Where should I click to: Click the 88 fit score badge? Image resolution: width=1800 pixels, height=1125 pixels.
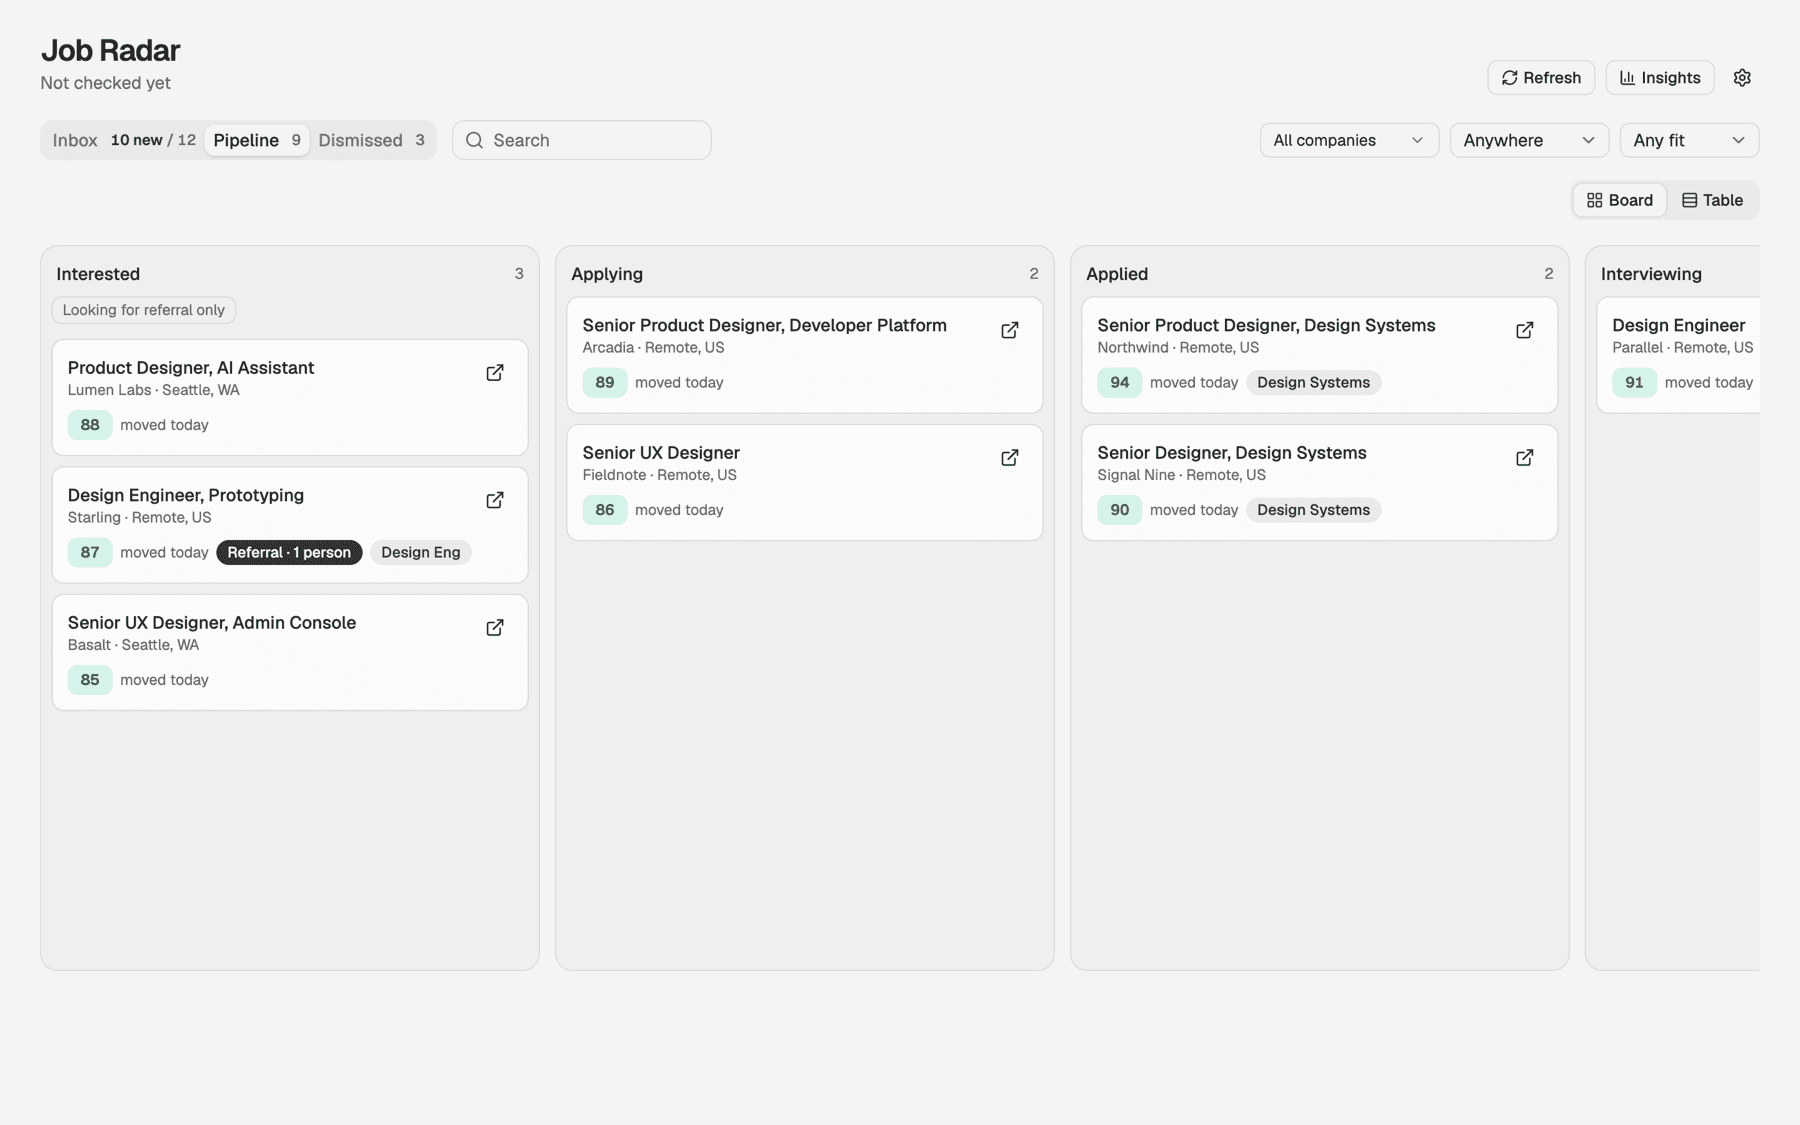click(90, 425)
